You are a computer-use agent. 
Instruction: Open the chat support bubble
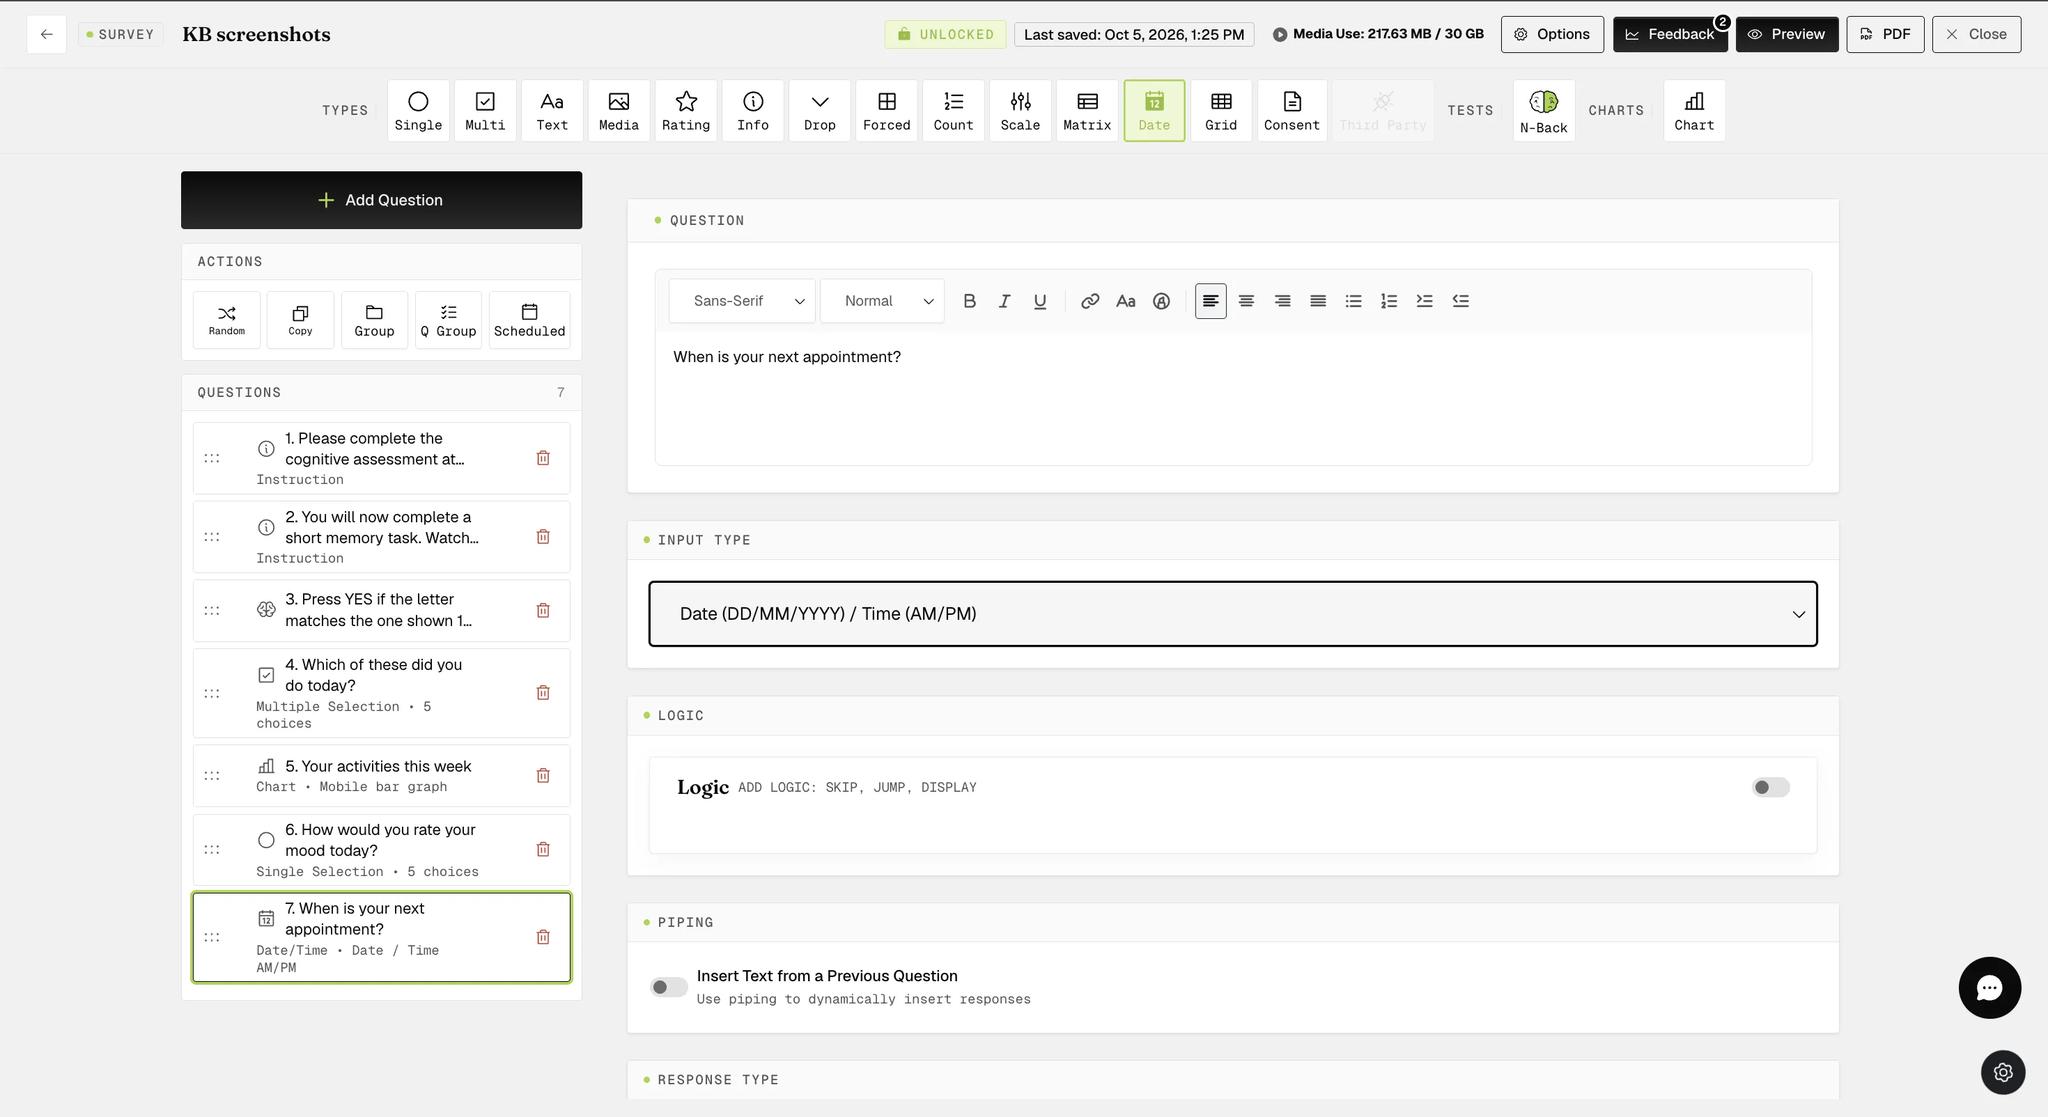pyautogui.click(x=1989, y=988)
